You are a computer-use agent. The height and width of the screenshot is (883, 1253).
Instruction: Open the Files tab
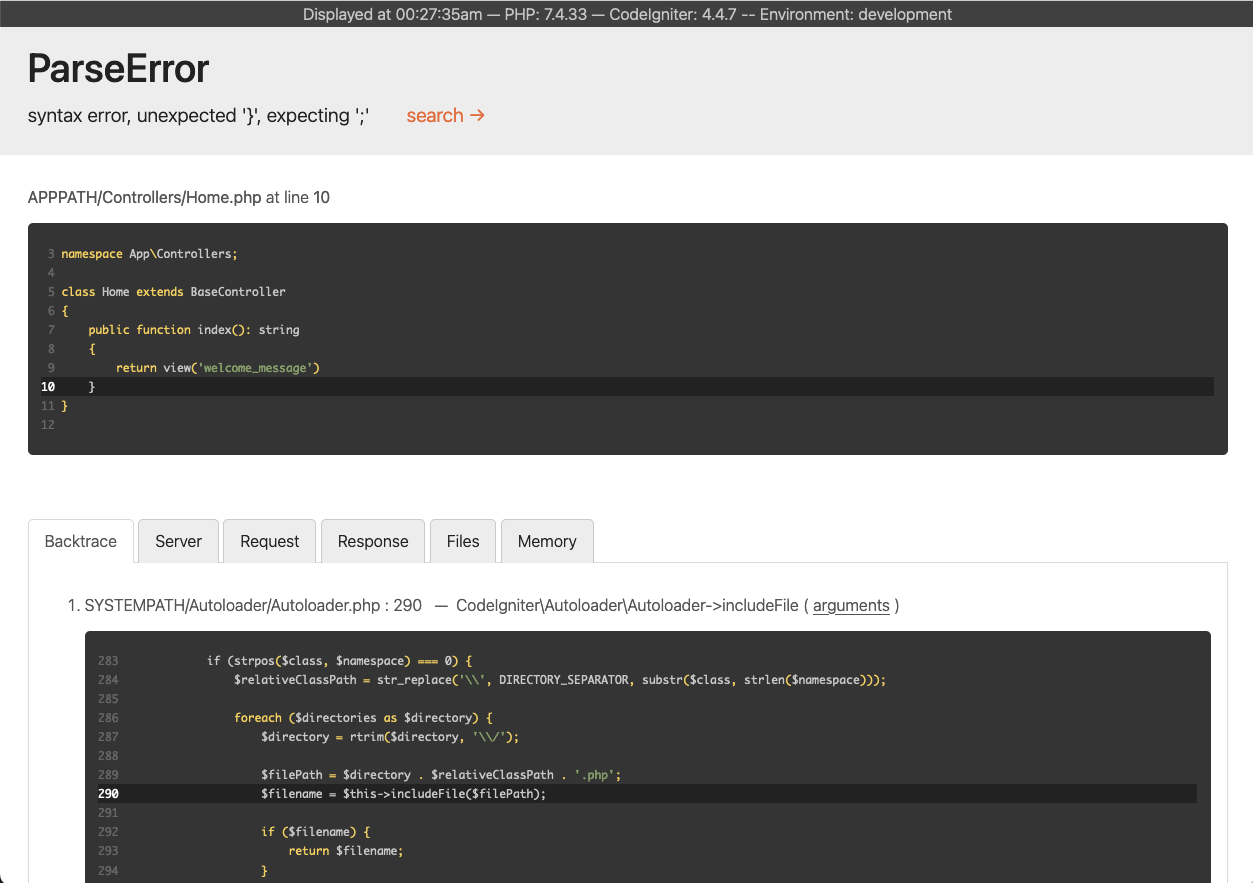pyautogui.click(x=462, y=541)
